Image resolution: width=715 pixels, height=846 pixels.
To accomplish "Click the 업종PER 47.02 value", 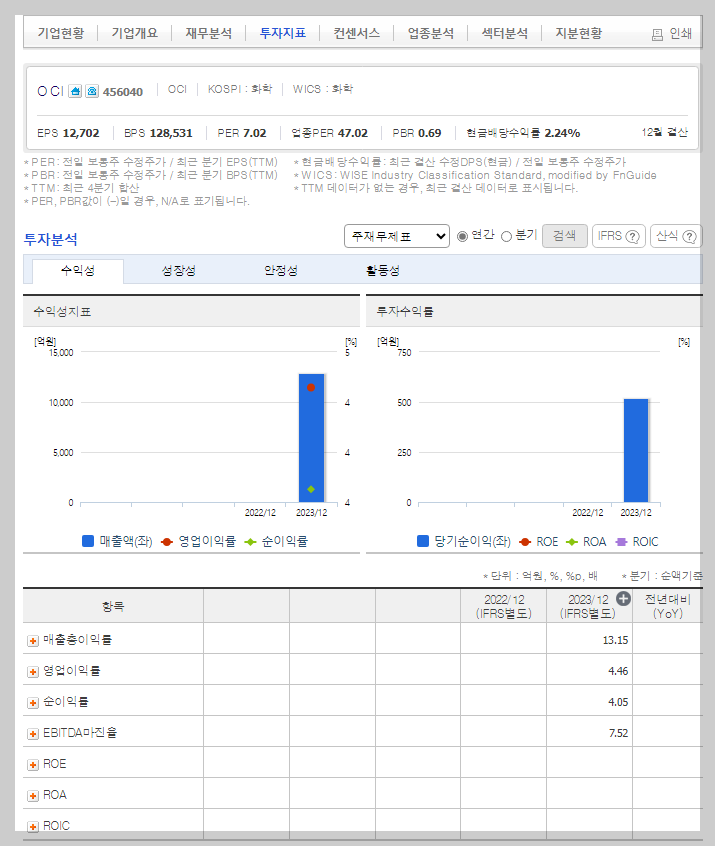I will 352,133.
